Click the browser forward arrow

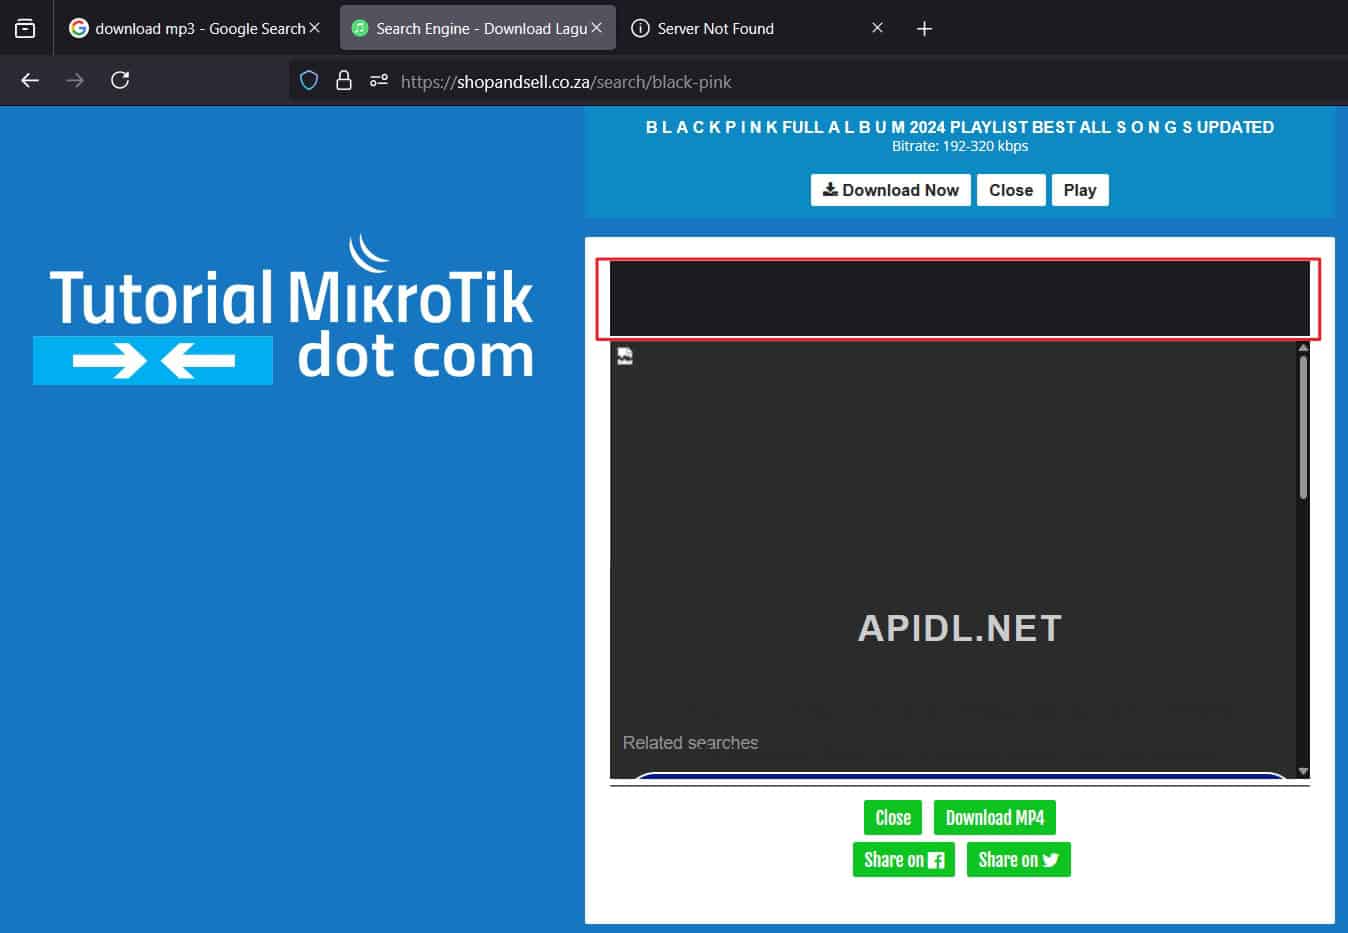pos(75,80)
